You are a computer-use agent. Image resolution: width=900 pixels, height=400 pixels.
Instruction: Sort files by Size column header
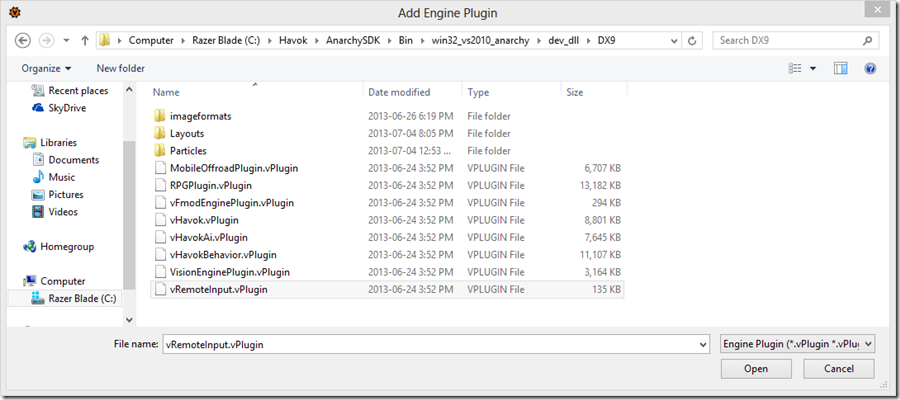[575, 92]
